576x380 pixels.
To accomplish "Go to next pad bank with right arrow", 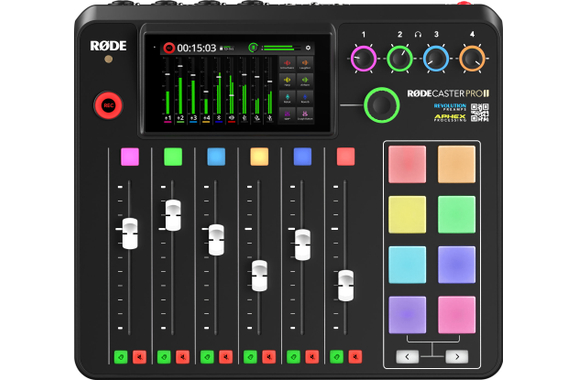I will 457,356.
